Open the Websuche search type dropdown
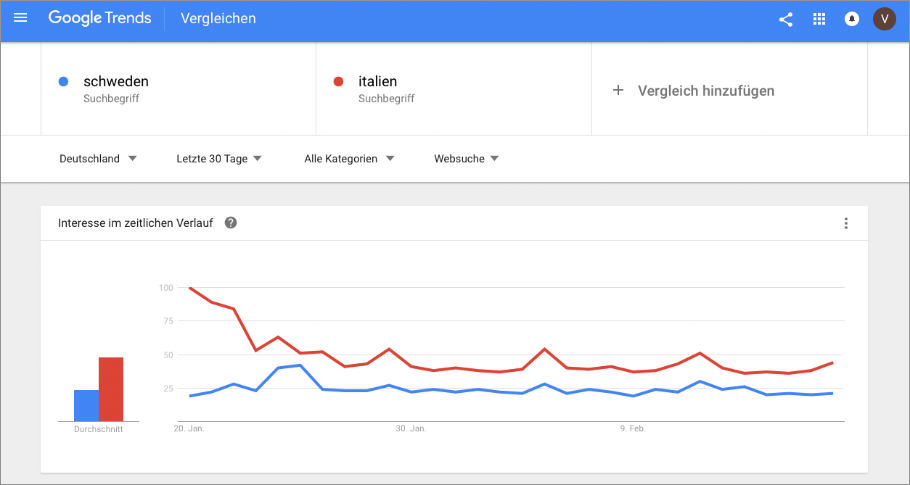 [466, 158]
